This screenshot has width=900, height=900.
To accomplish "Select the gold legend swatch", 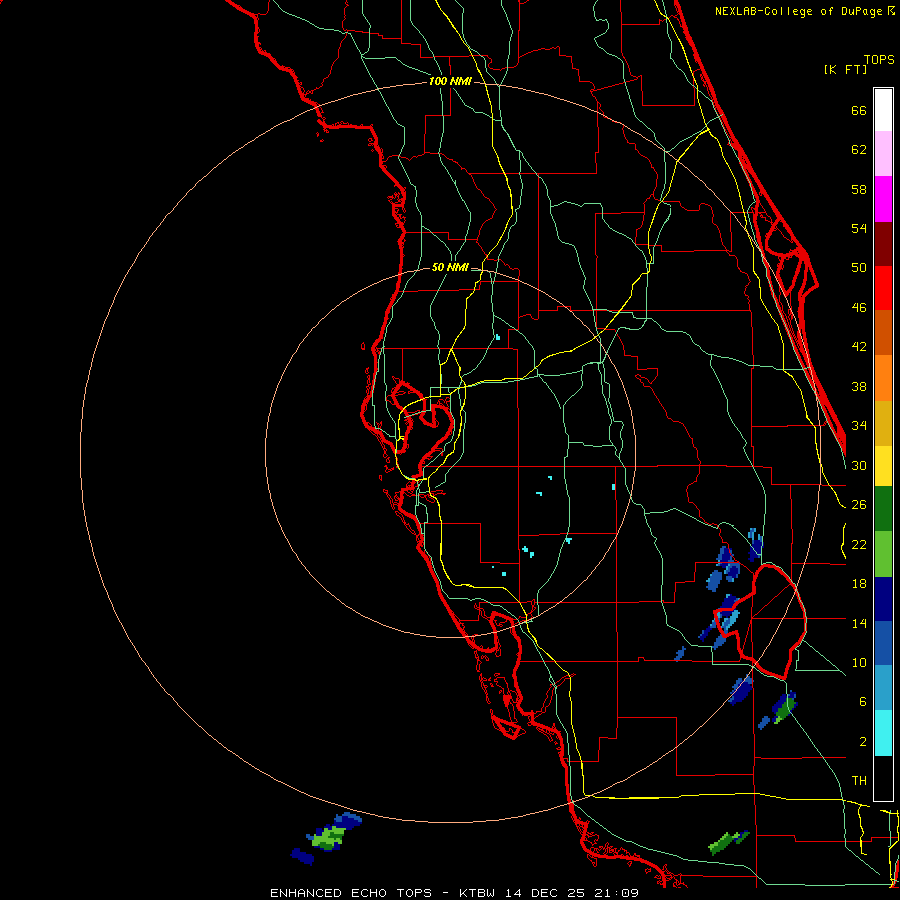I will click(883, 423).
